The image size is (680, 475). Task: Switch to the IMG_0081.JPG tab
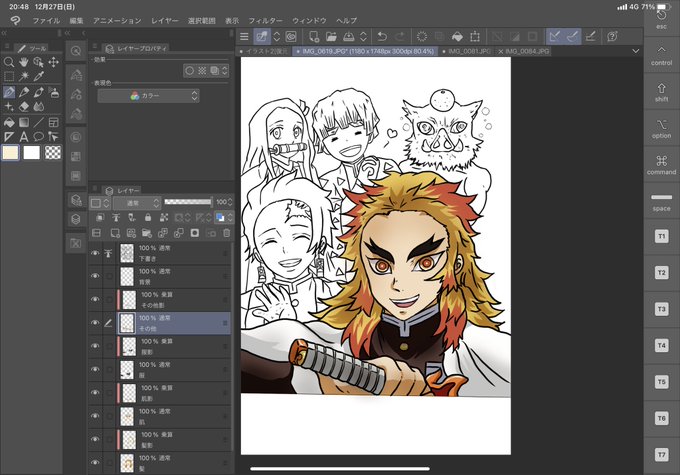[x=469, y=51]
